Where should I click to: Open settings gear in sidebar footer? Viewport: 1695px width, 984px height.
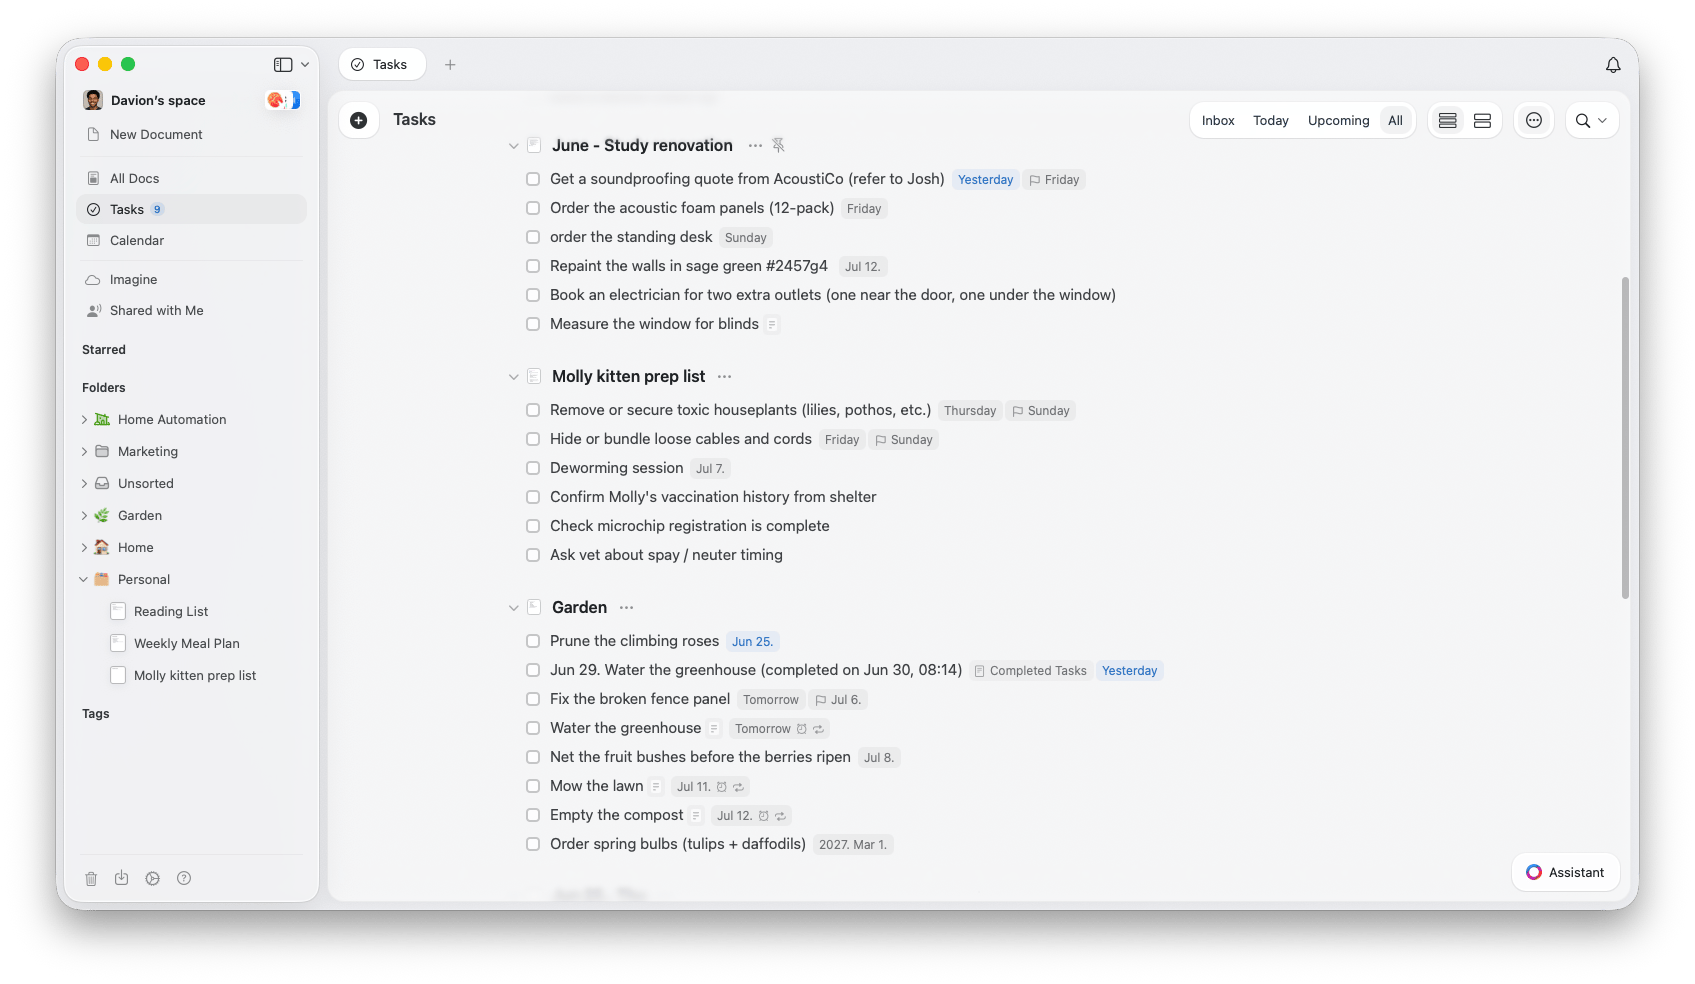pos(152,879)
